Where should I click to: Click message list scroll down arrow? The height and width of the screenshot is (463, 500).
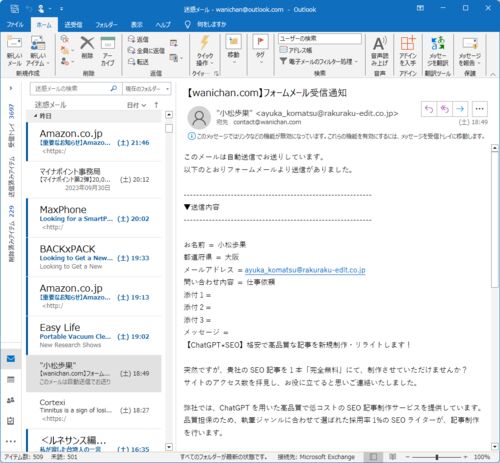click(169, 447)
